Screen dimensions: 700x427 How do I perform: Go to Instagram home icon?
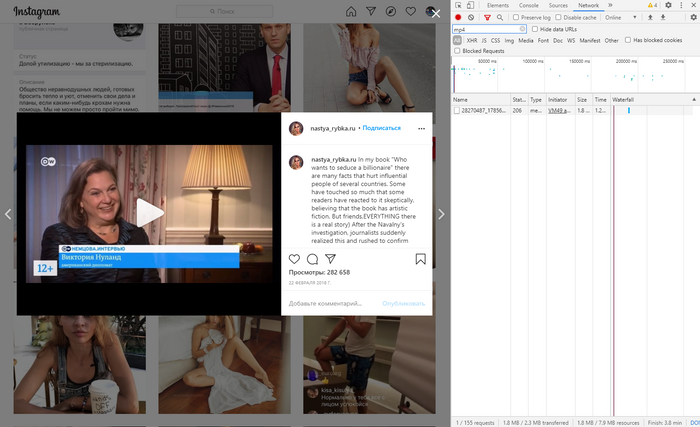pyautogui.click(x=351, y=12)
